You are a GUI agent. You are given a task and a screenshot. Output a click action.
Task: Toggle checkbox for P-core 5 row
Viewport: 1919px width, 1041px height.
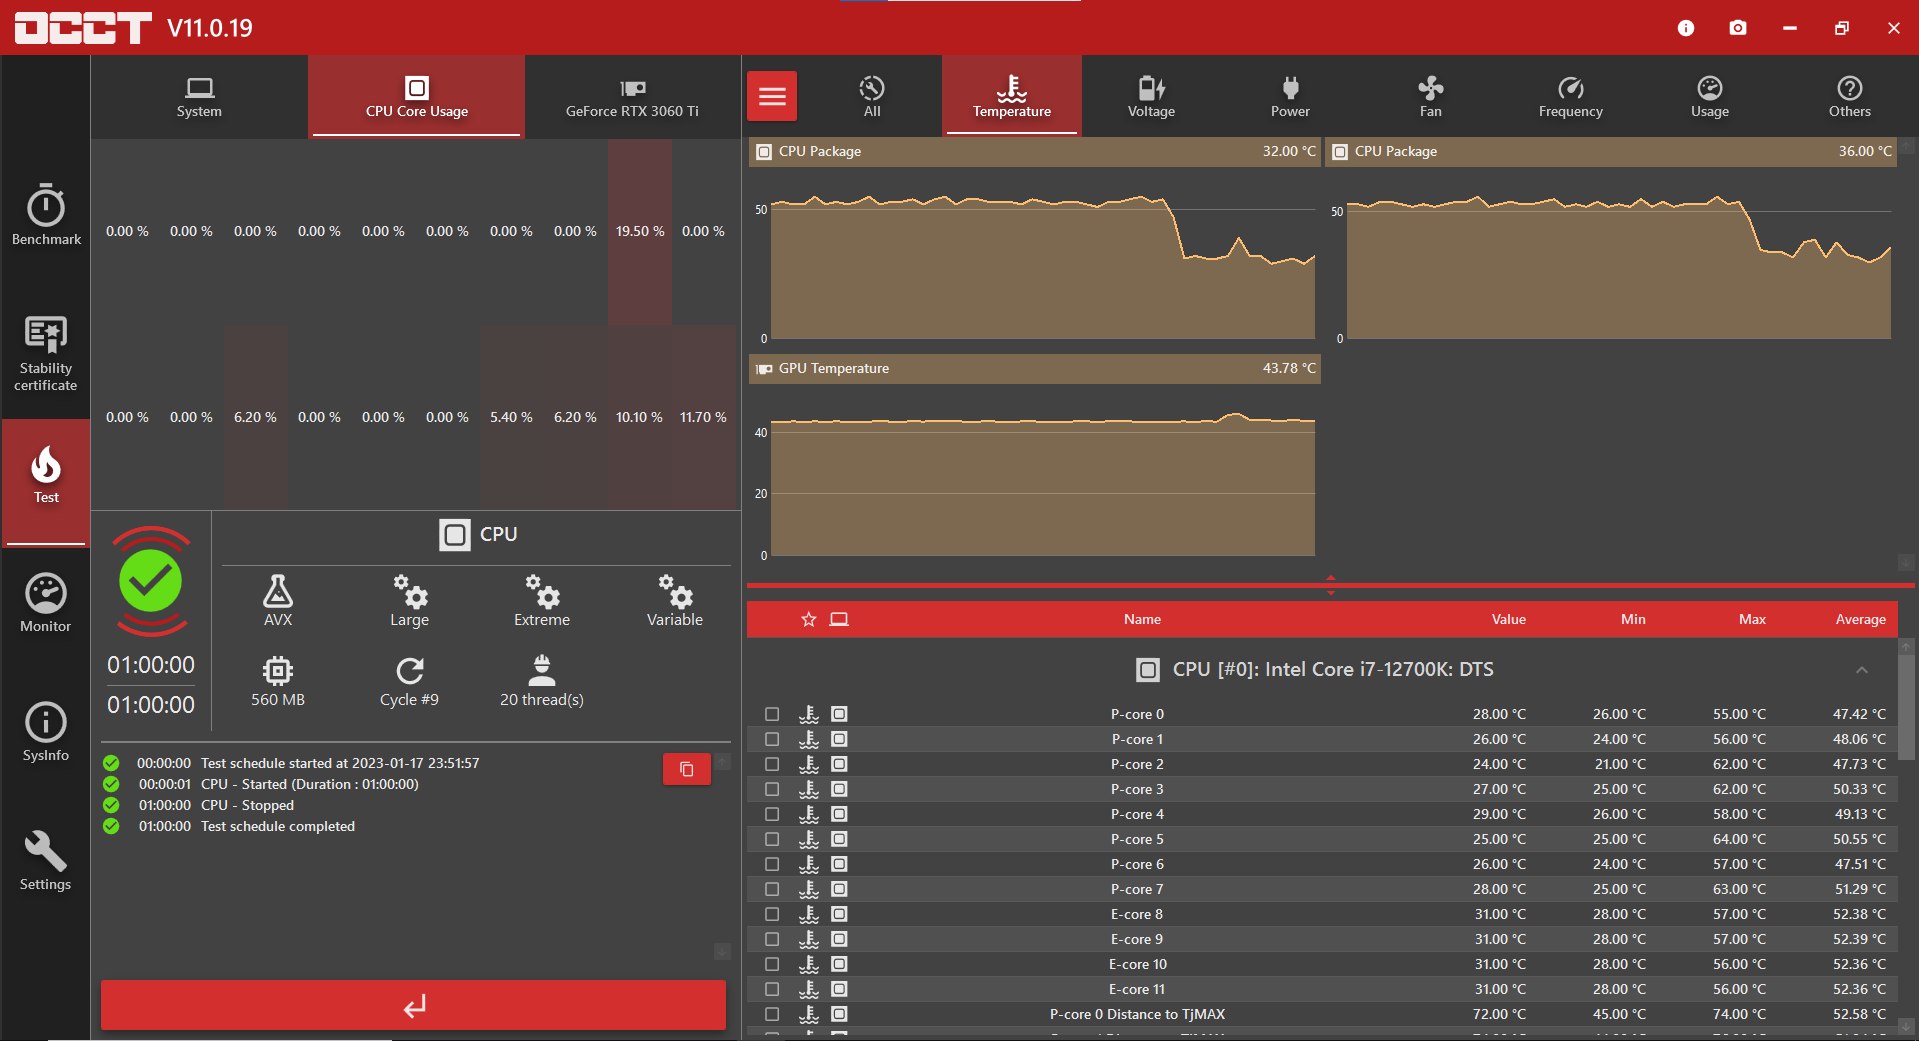click(x=772, y=839)
